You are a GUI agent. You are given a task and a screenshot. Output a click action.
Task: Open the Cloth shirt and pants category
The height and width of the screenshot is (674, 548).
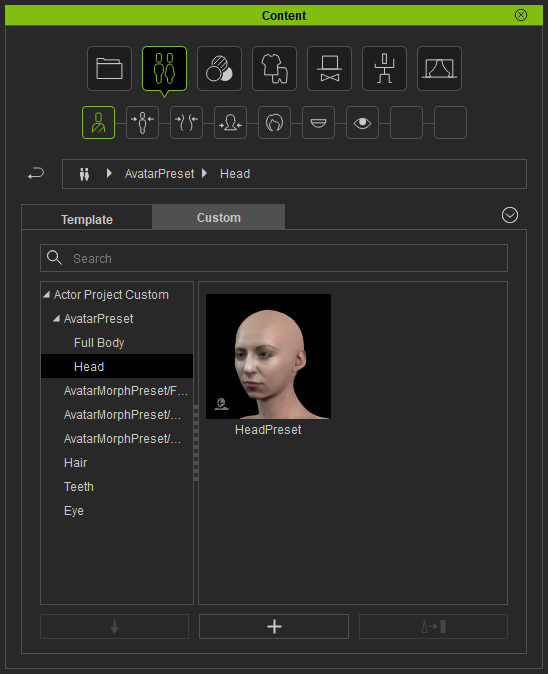coord(274,68)
